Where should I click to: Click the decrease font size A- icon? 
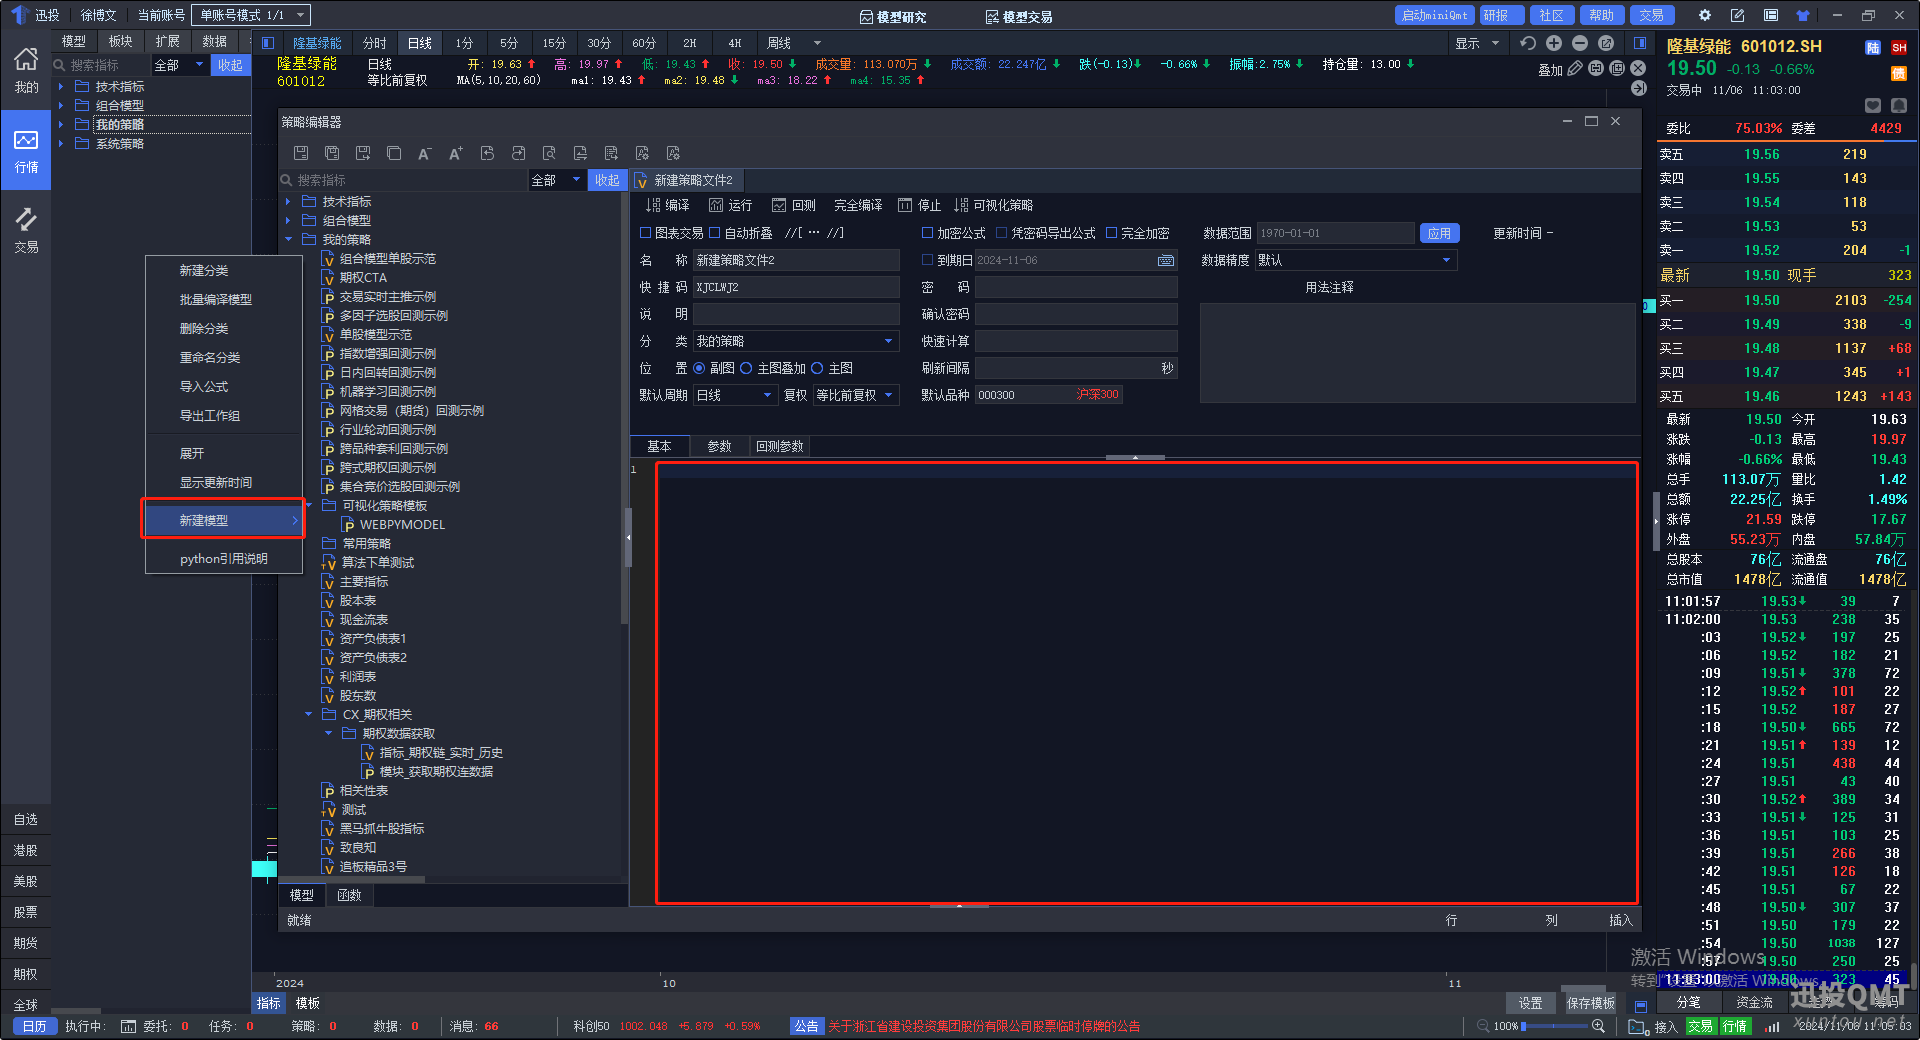(x=424, y=153)
